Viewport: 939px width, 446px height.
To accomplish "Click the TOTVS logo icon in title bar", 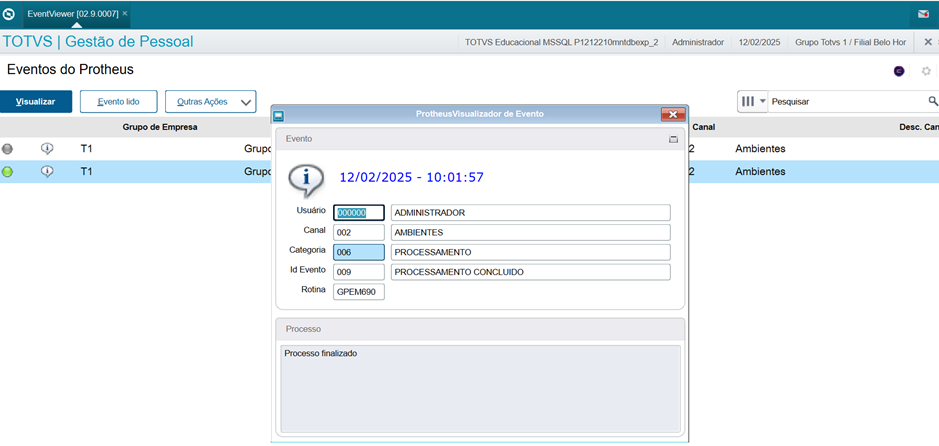I will tap(9, 13).
